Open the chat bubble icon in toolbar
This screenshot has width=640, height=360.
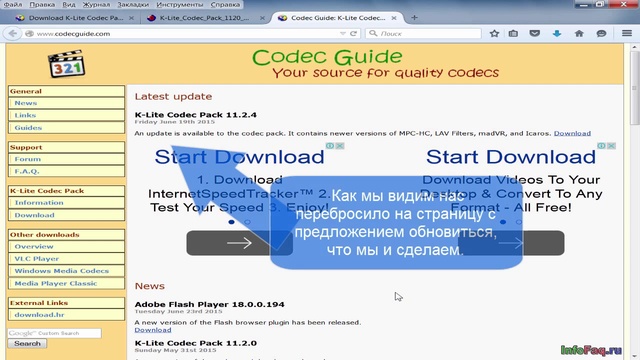tap(601, 33)
